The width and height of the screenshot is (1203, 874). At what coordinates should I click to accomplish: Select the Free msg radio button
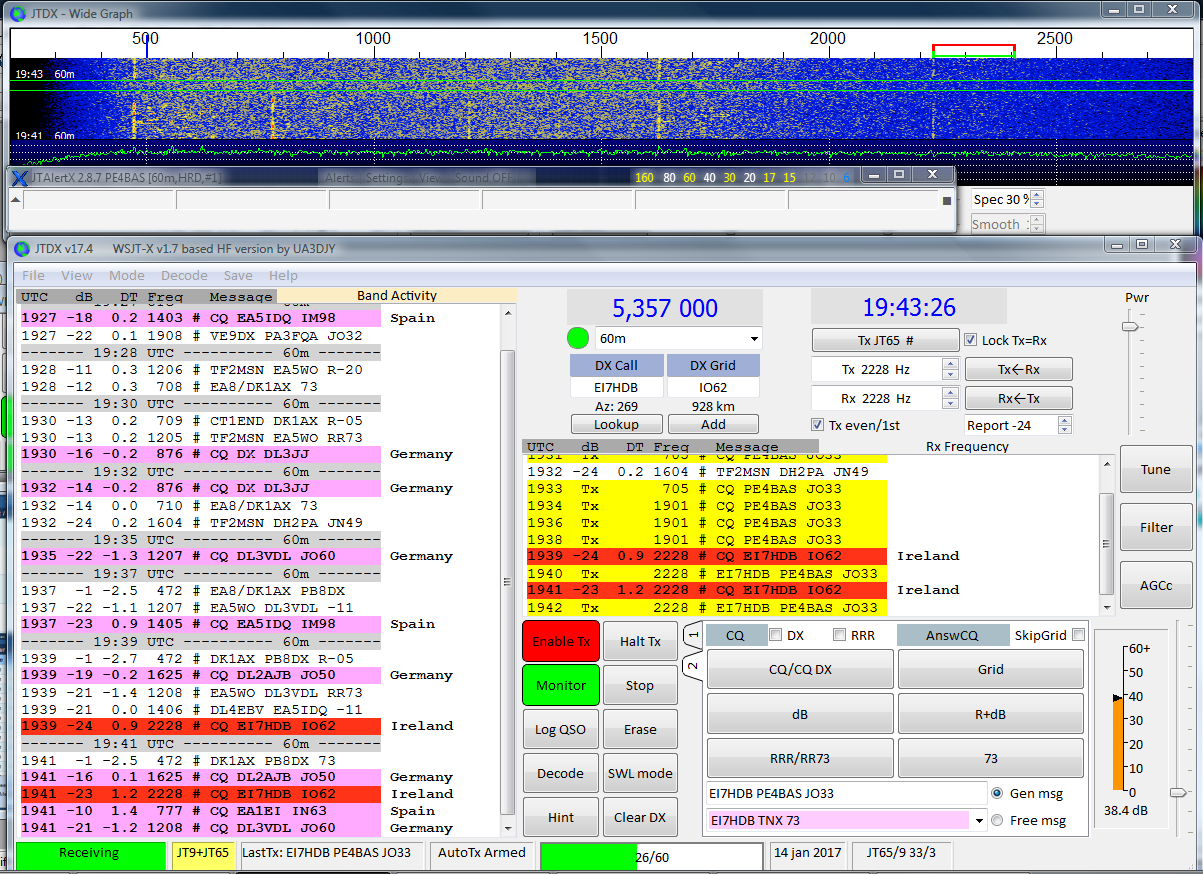click(x=996, y=819)
